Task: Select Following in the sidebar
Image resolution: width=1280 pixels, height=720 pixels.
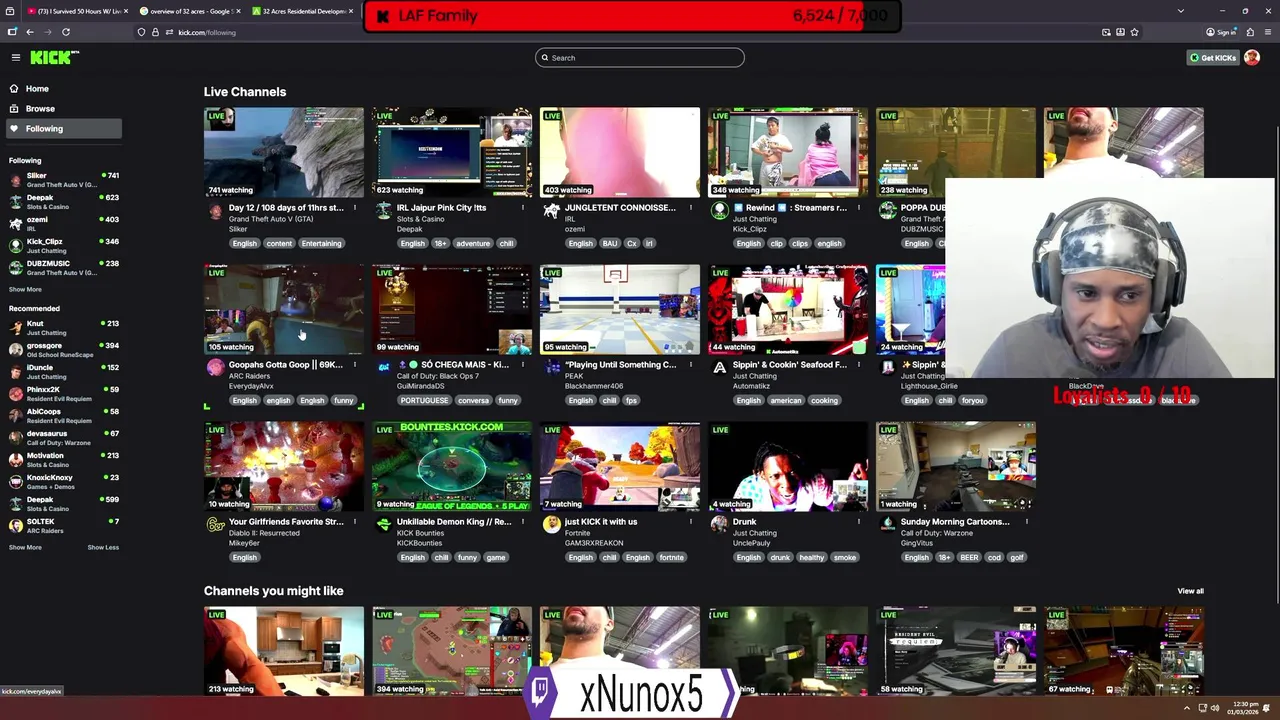Action: [x=65, y=129]
